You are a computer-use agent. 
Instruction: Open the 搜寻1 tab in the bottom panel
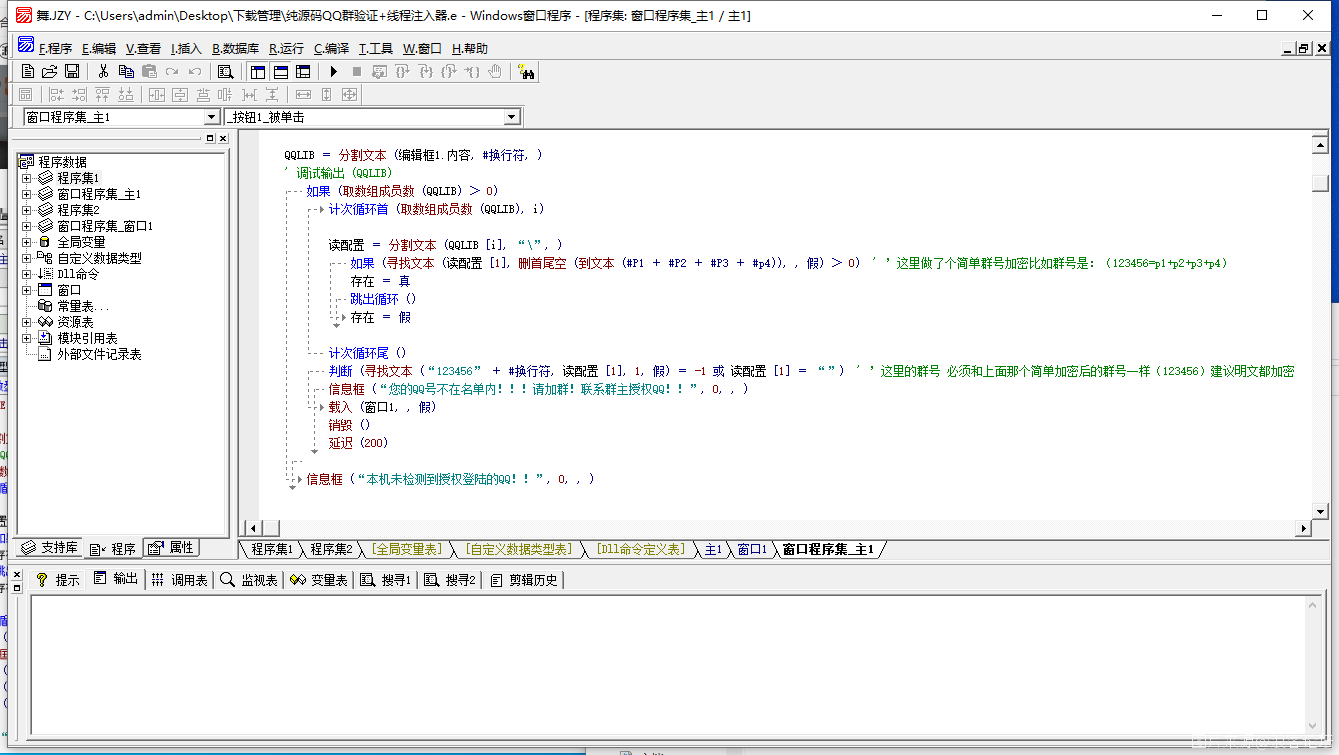pos(386,579)
